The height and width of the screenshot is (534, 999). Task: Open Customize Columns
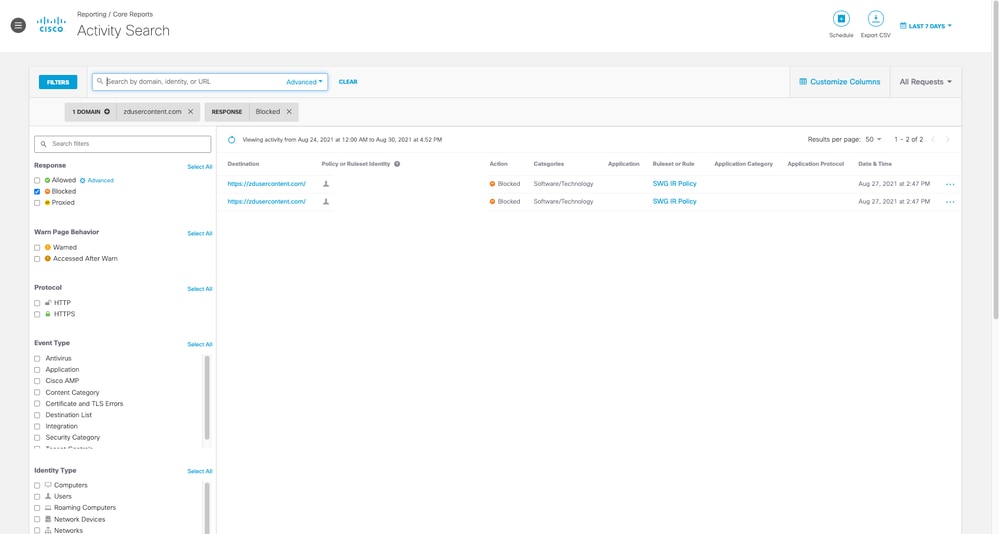[x=840, y=82]
